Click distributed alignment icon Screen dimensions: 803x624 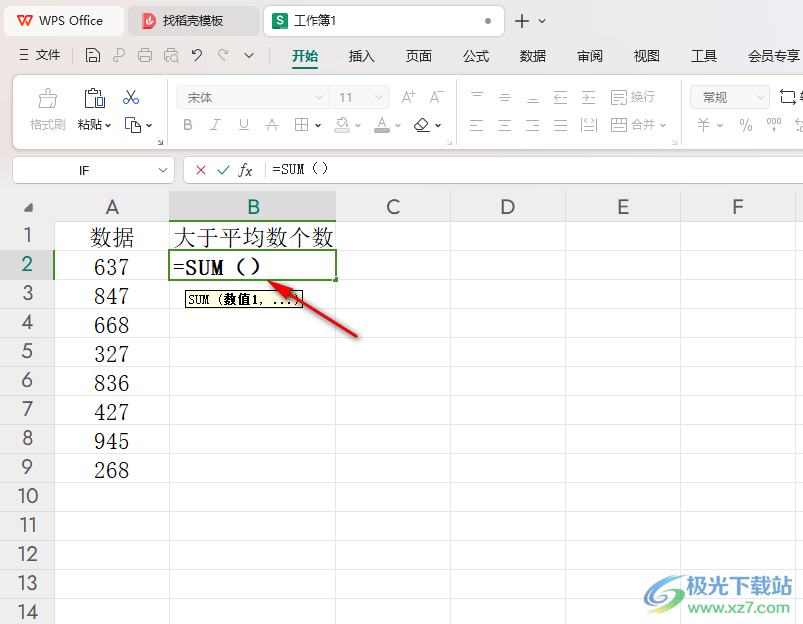(589, 125)
